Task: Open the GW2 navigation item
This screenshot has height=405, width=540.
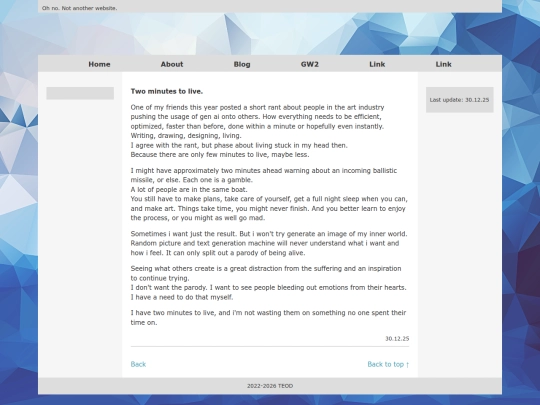Action: coord(310,64)
